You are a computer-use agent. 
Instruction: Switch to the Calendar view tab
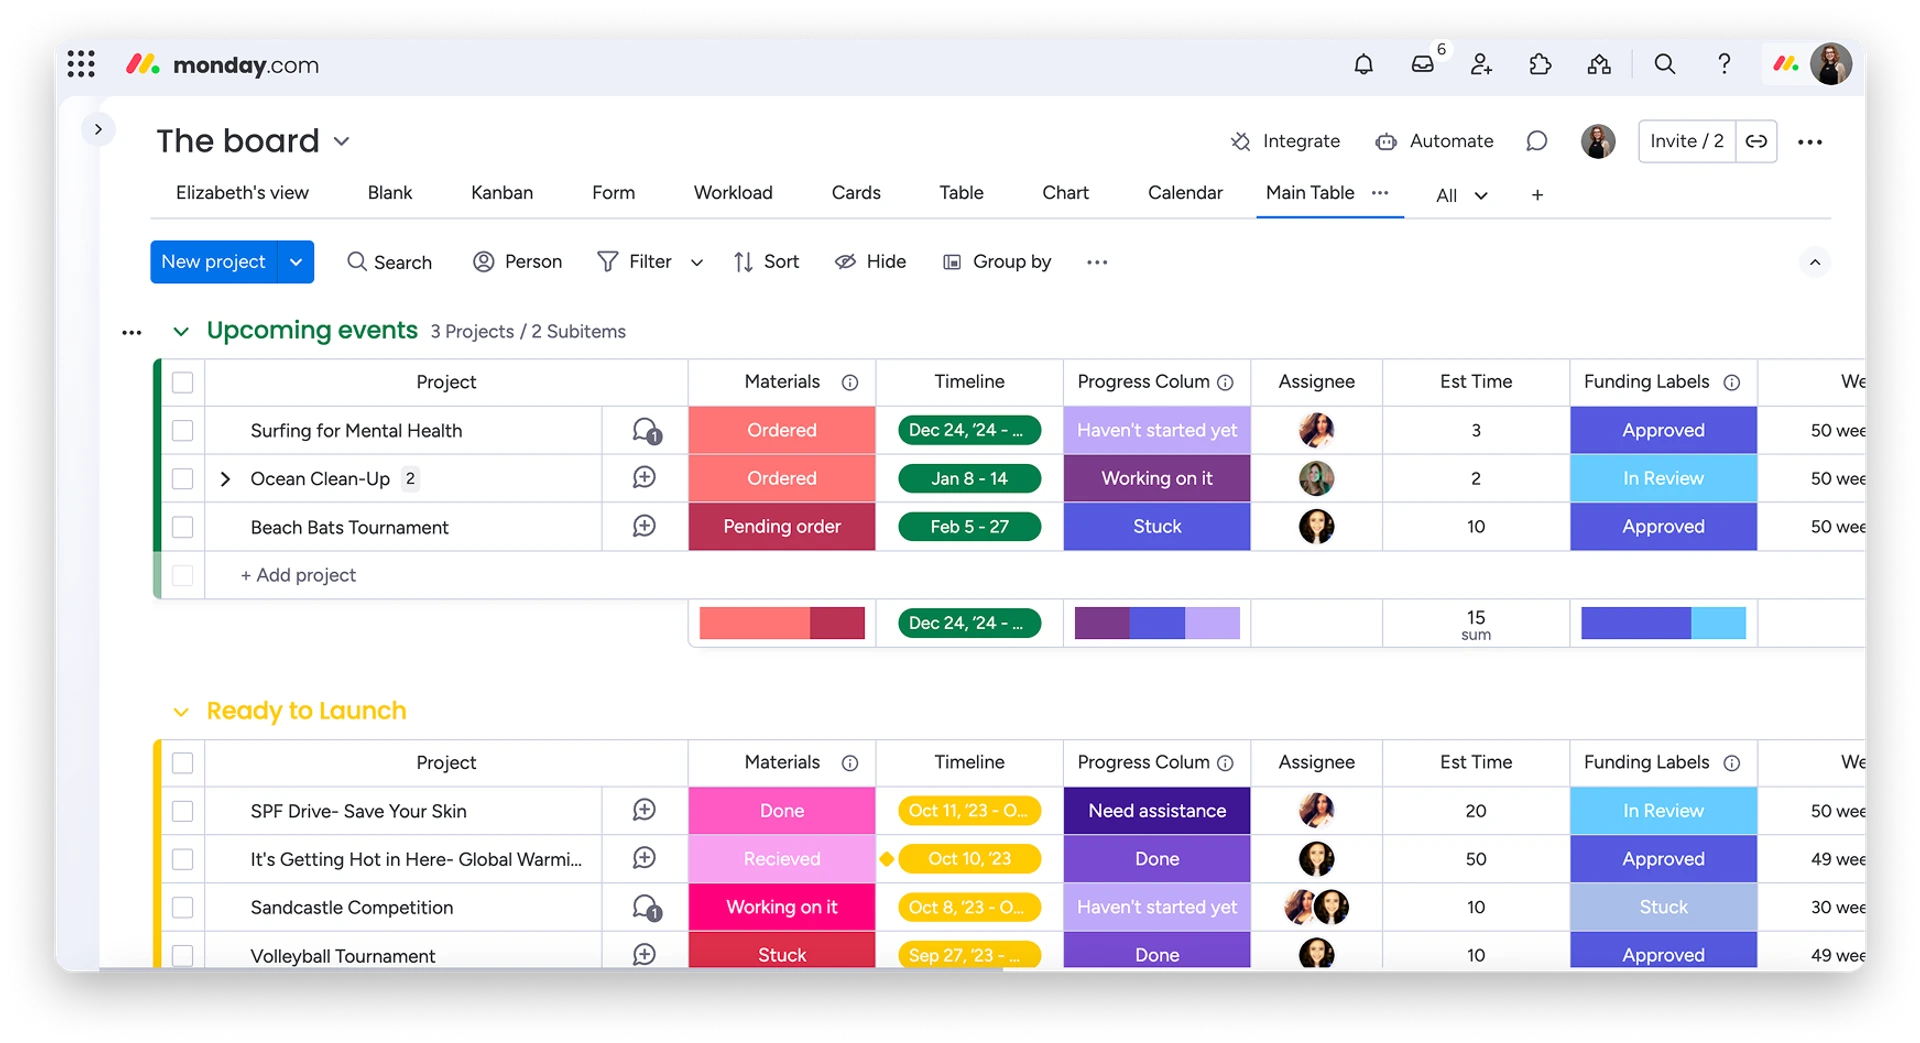point(1185,193)
